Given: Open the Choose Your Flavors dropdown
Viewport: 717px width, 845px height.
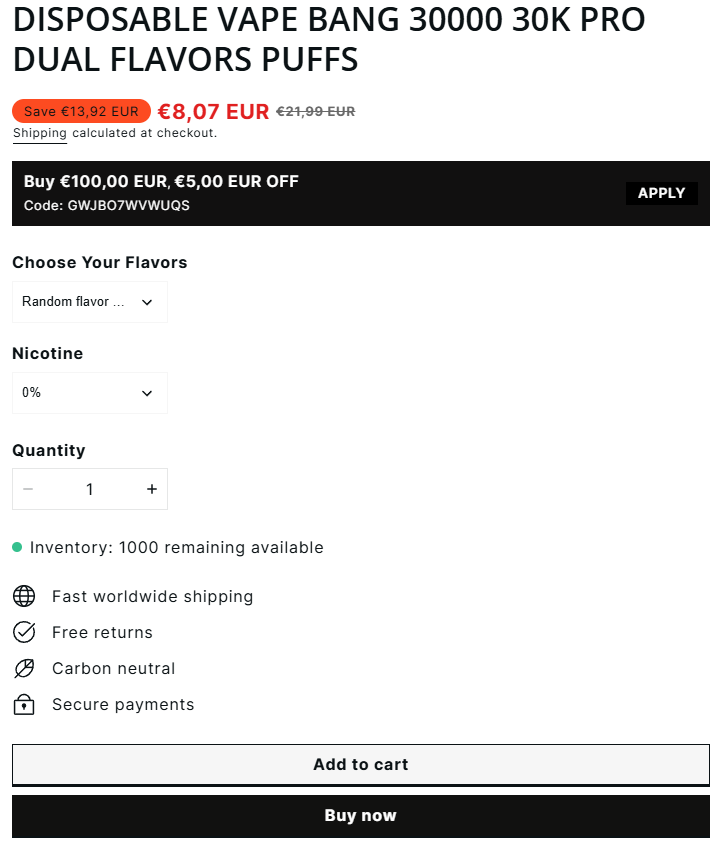Looking at the screenshot, I should [90, 302].
